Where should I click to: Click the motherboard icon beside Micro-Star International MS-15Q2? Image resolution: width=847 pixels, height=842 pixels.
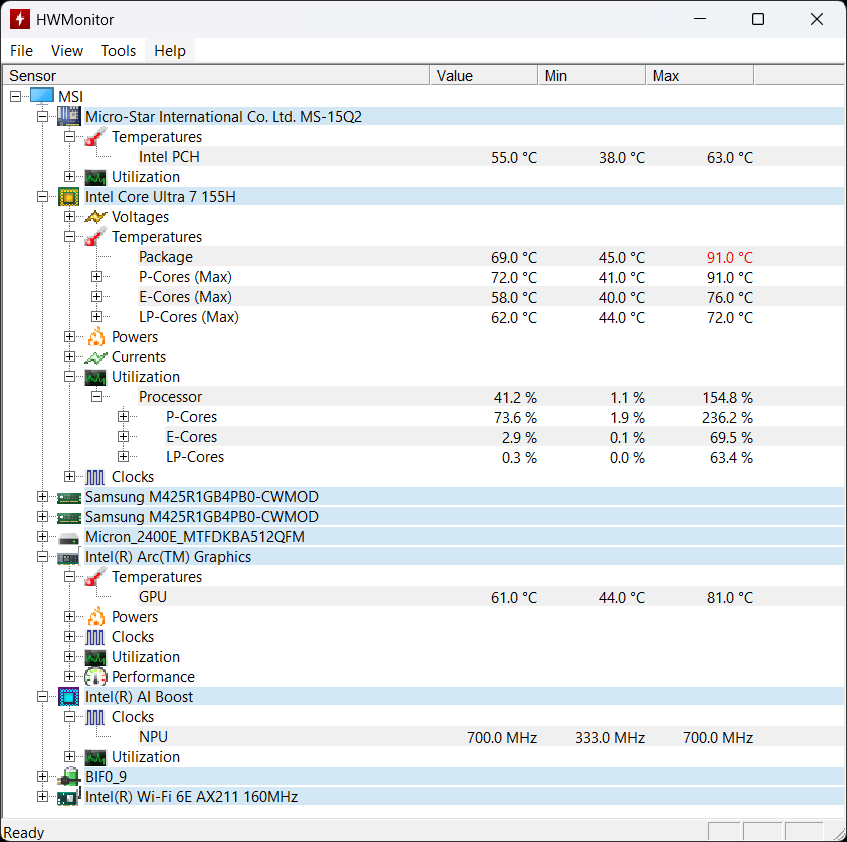click(69, 116)
